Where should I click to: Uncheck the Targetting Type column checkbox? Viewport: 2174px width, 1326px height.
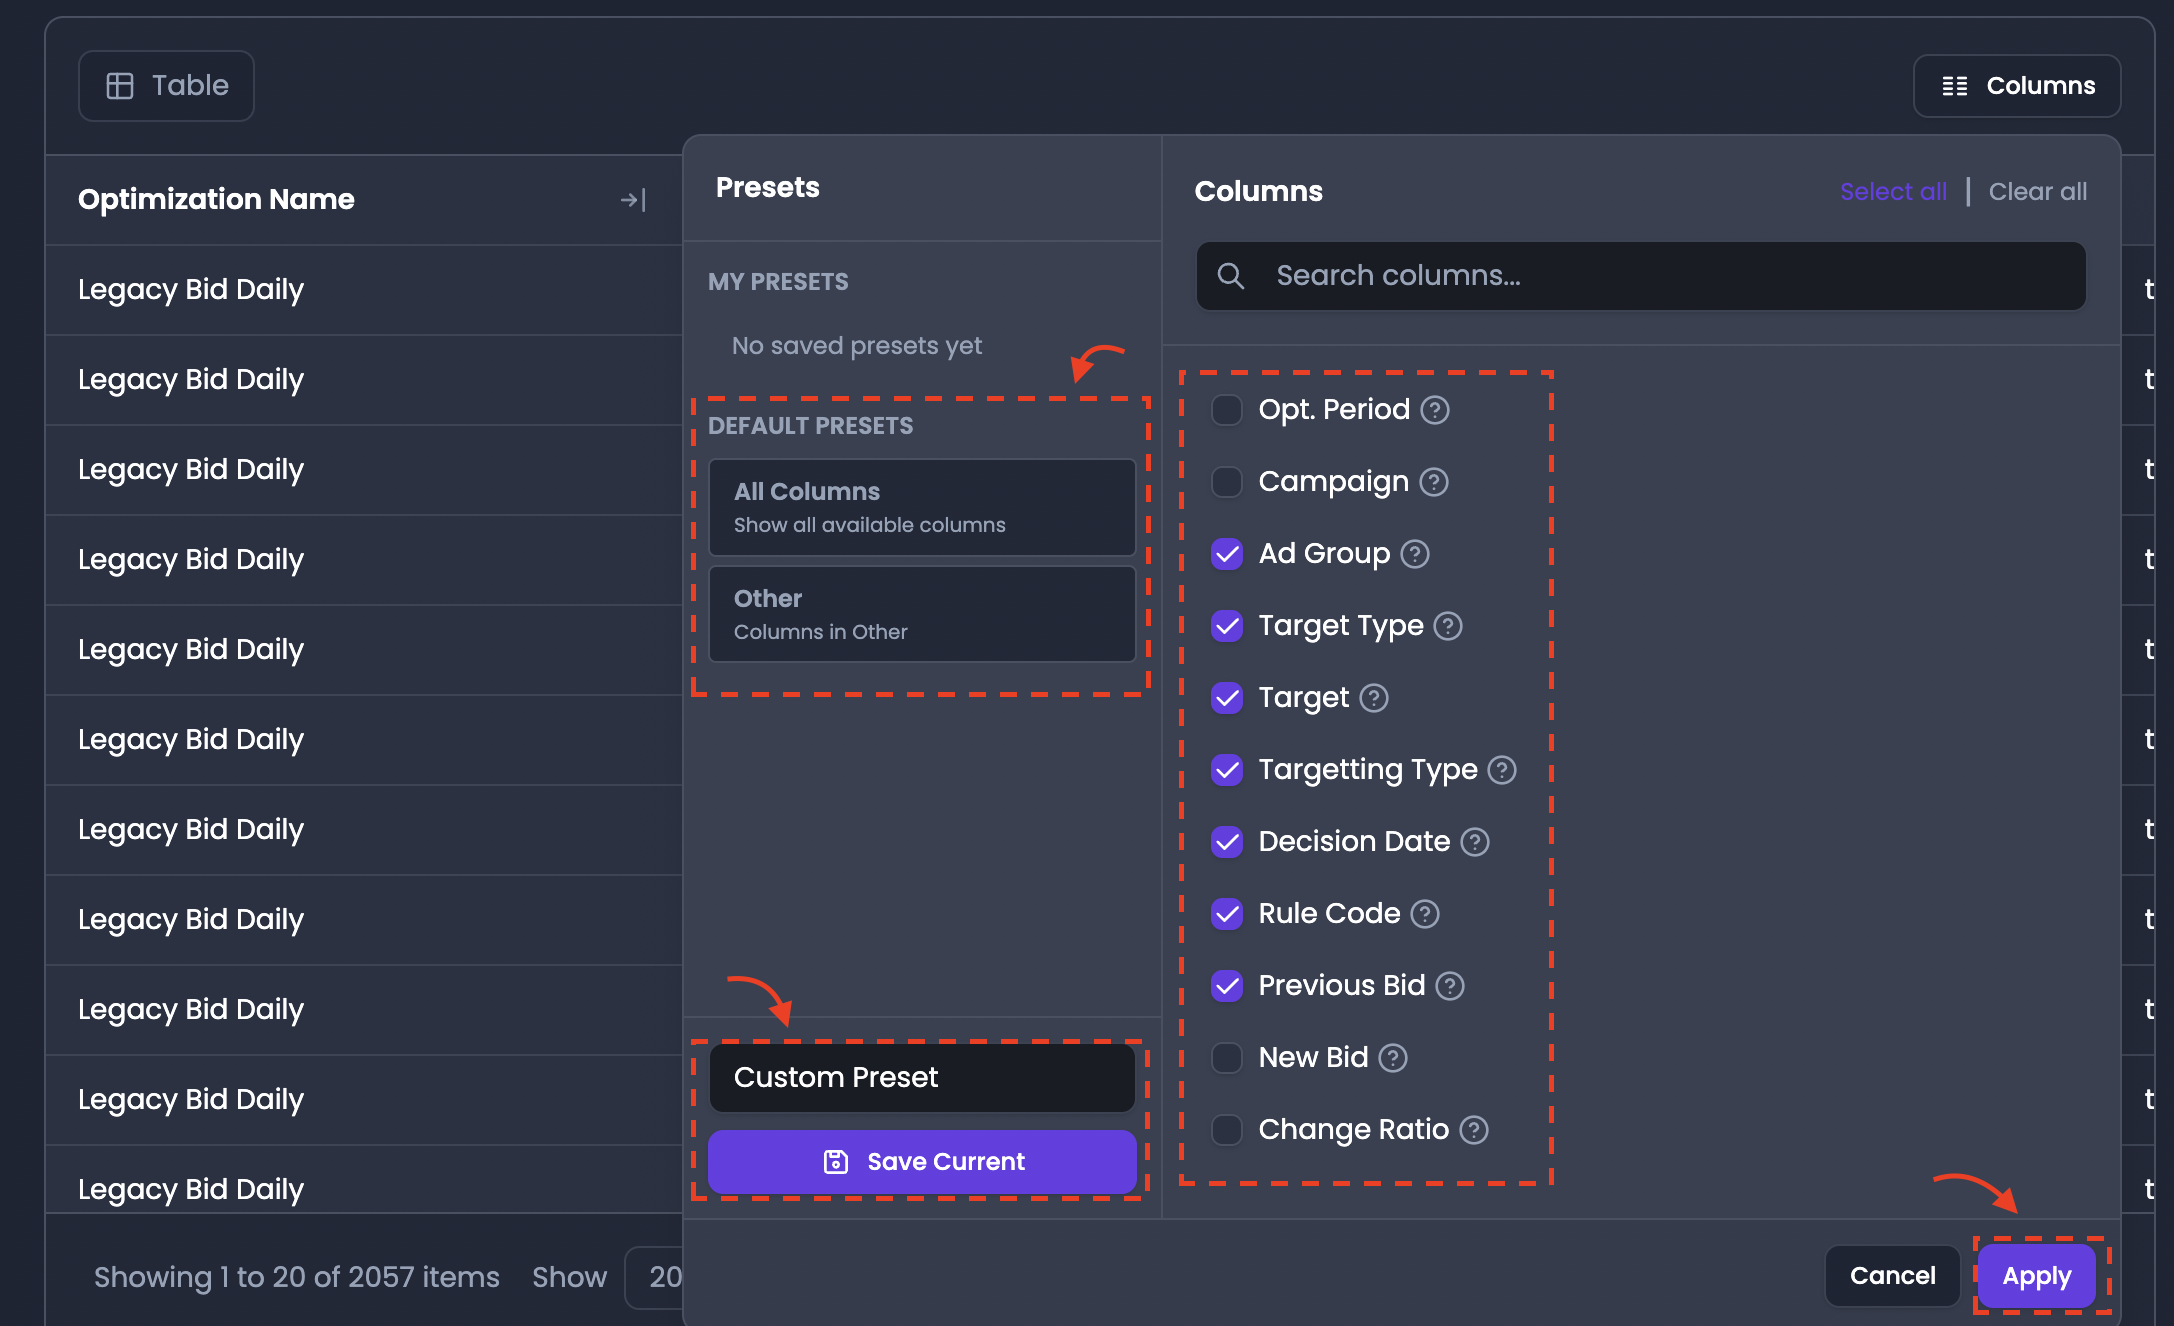pos(1227,770)
